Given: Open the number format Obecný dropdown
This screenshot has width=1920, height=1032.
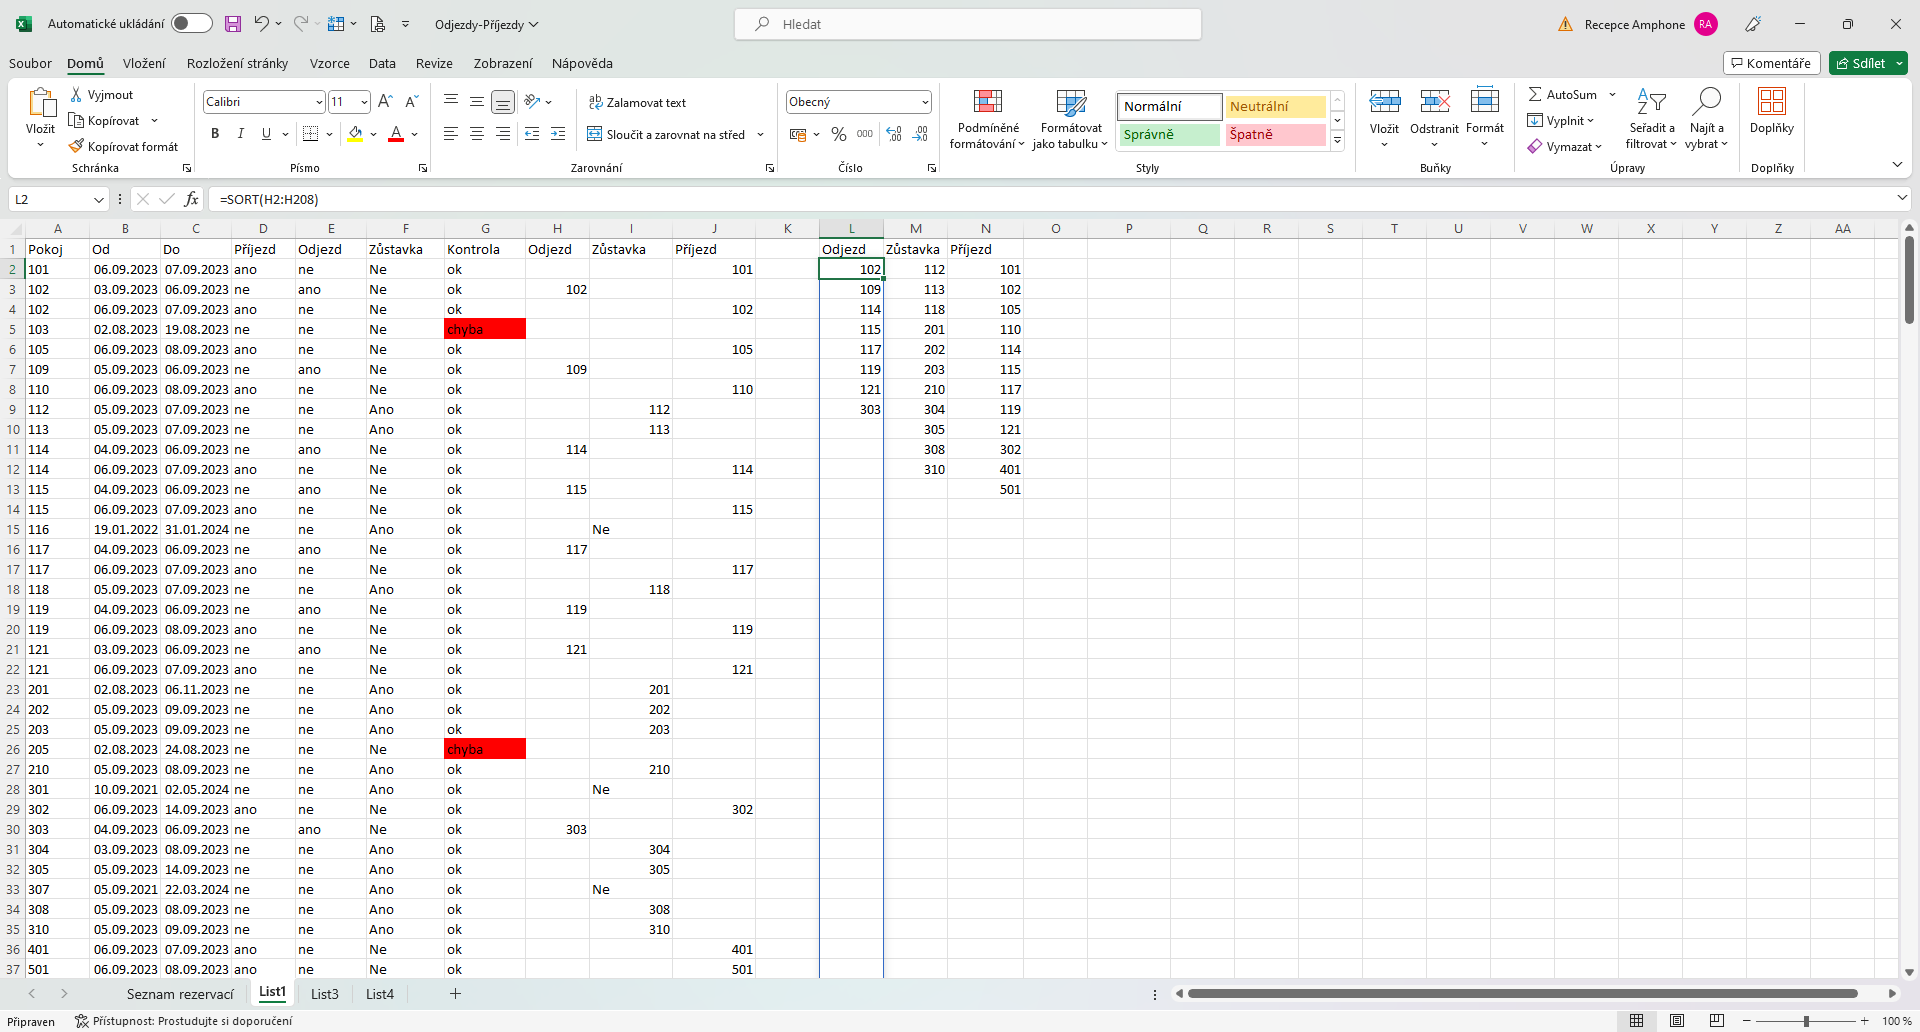Looking at the screenshot, I should (925, 102).
